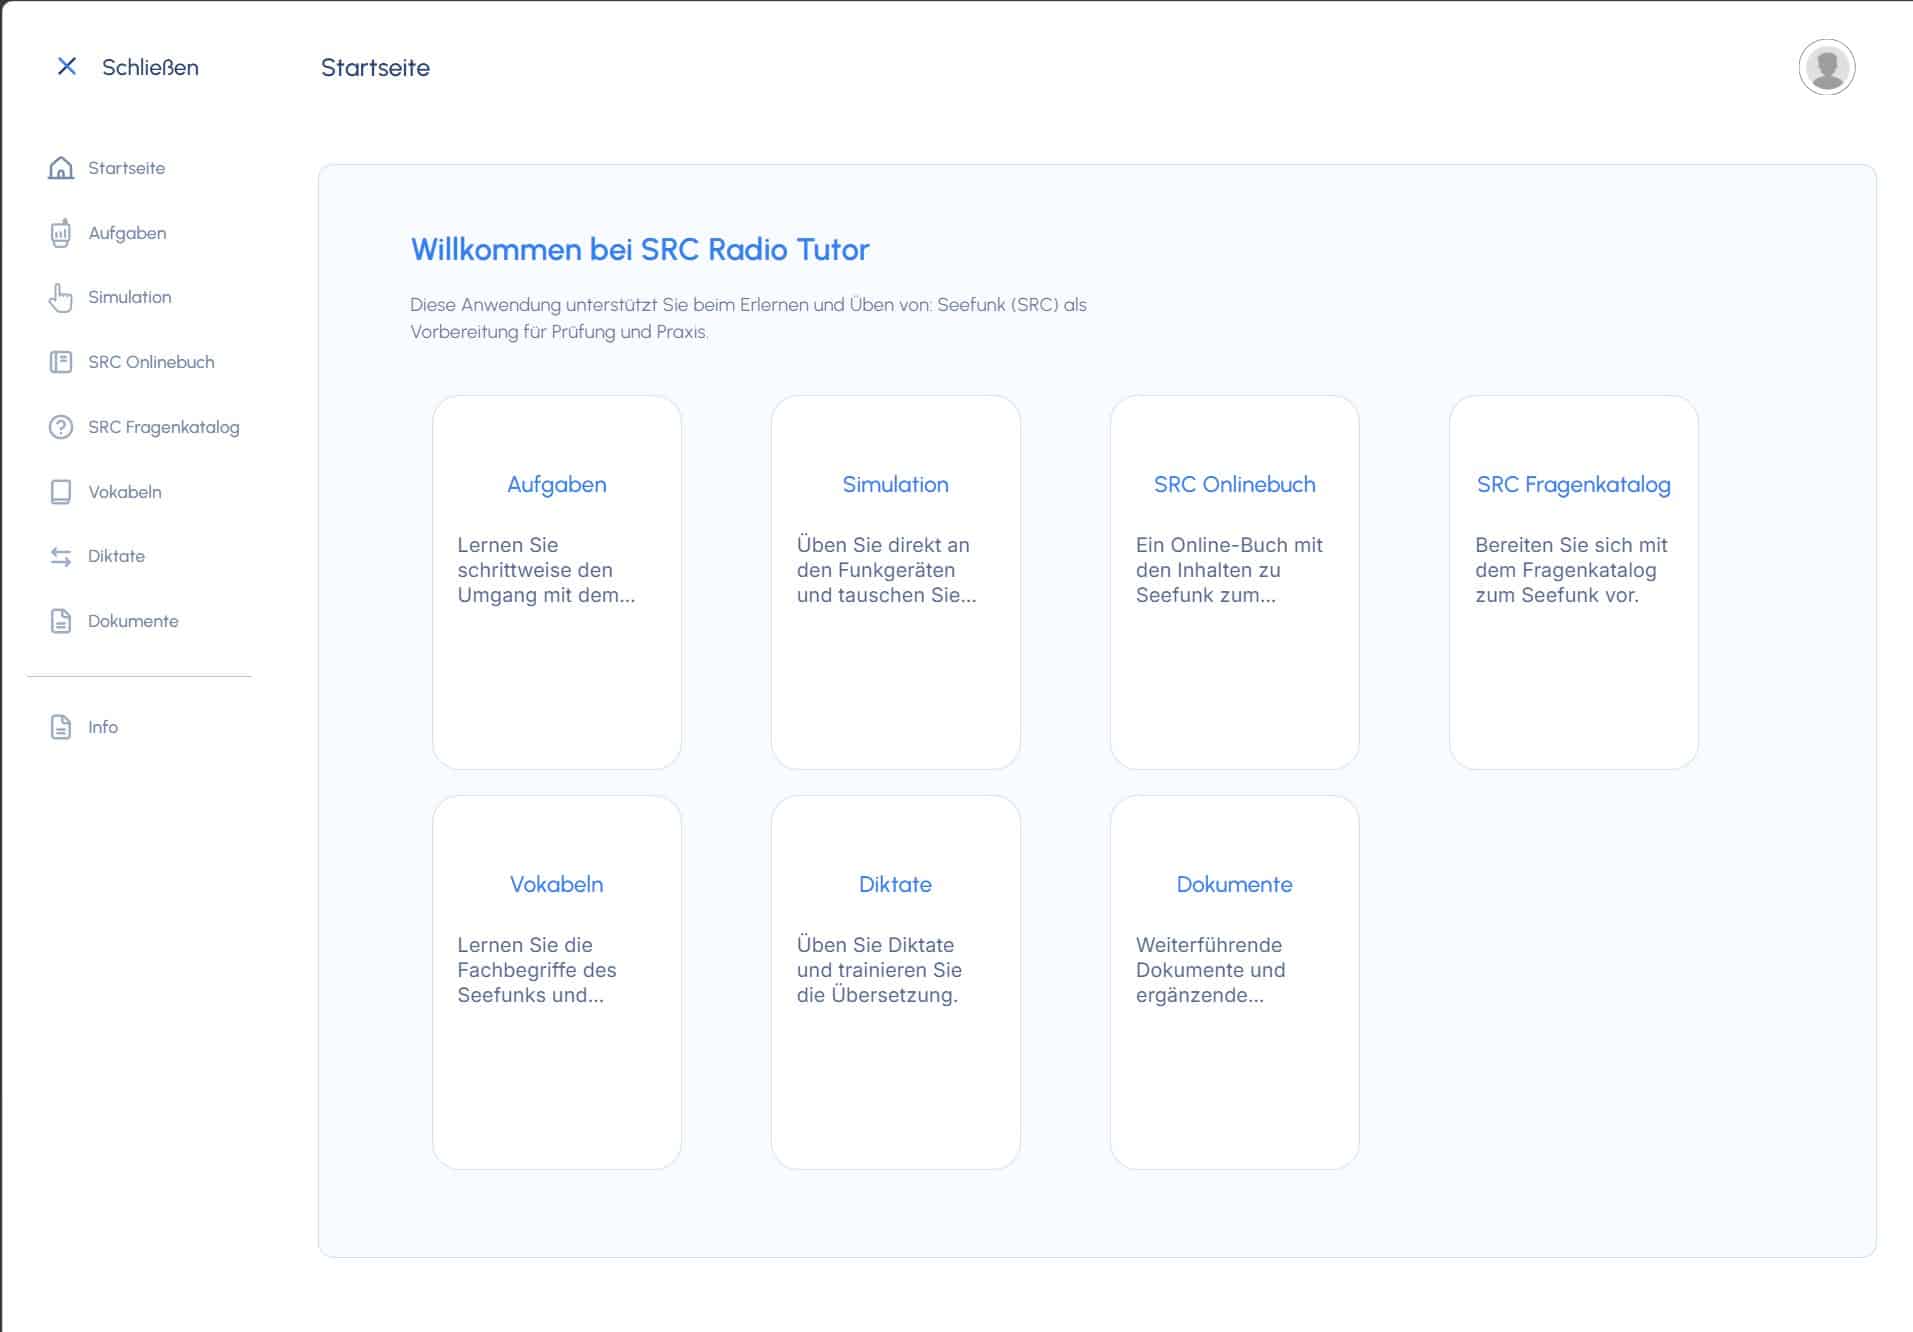Select the pointing hand Simulation icon
Image resolution: width=1913 pixels, height=1332 pixels.
click(61, 298)
